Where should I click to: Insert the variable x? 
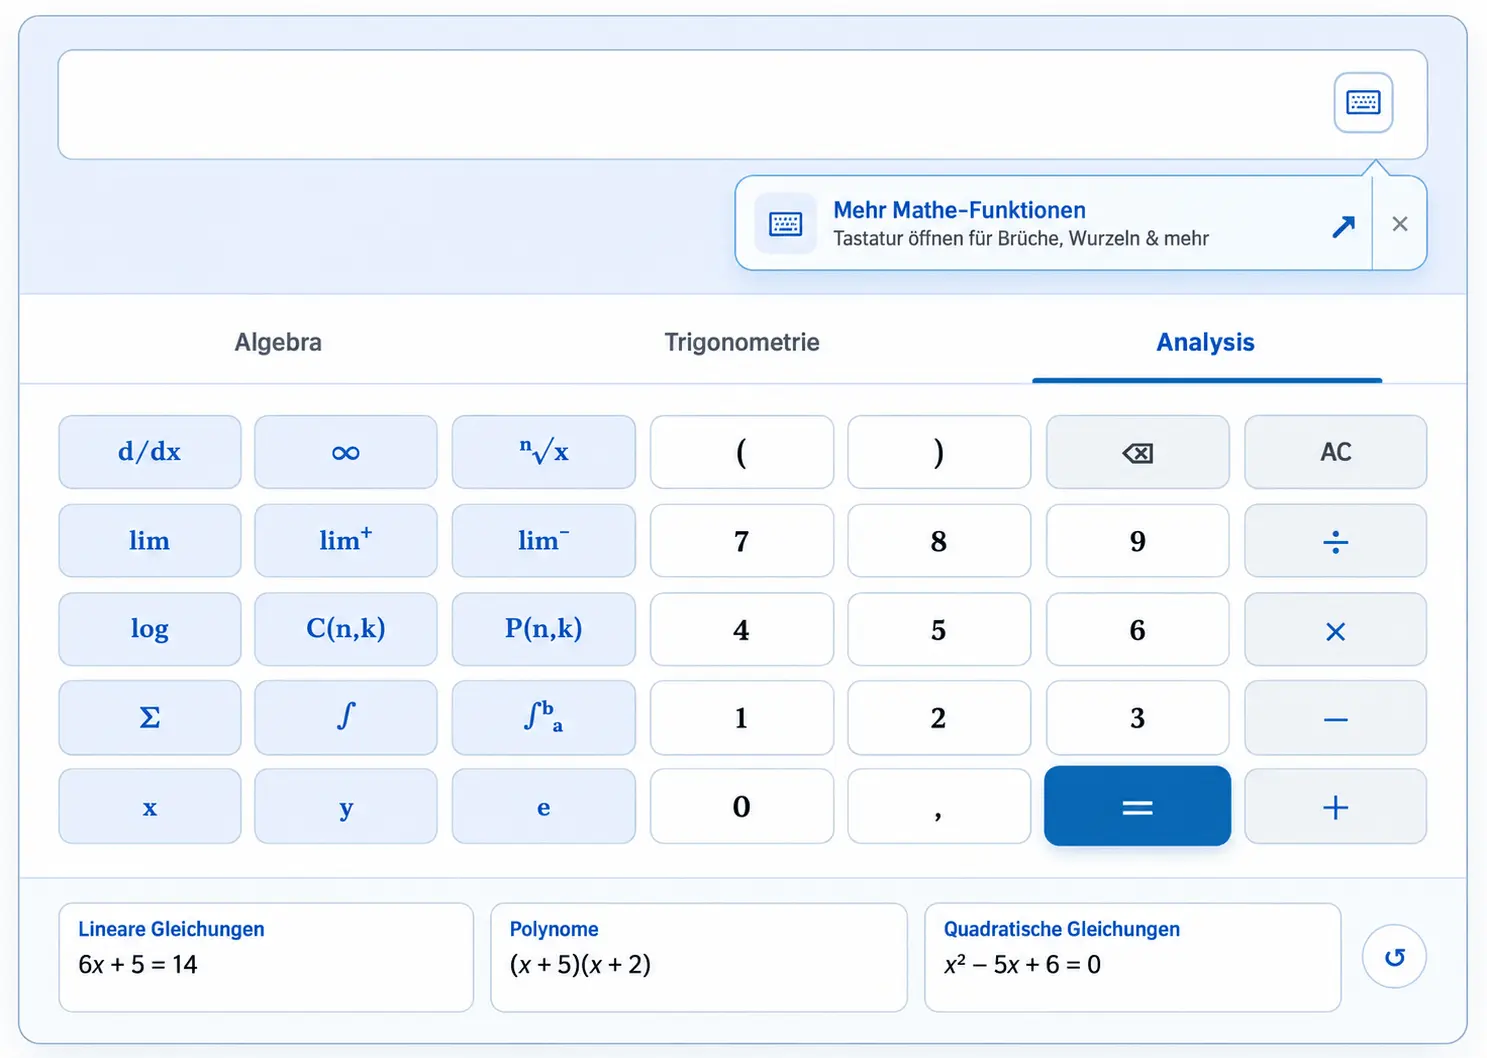point(150,806)
